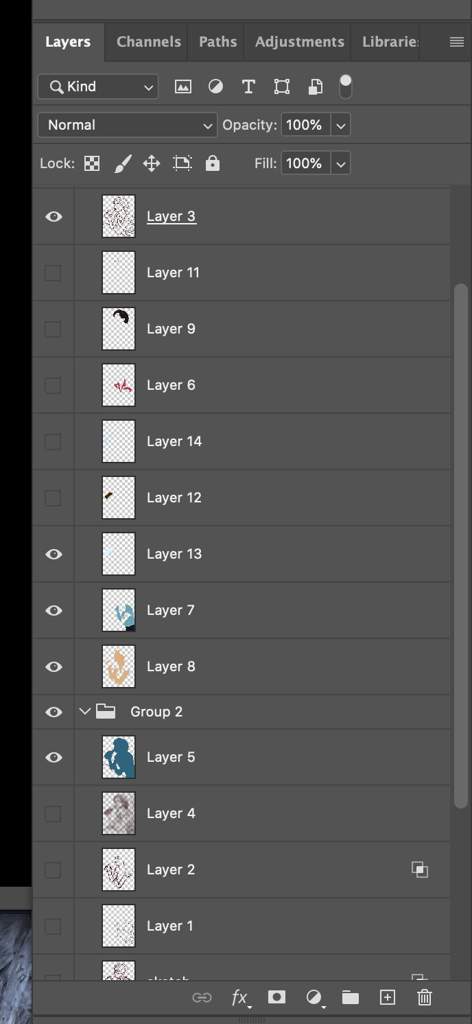Switch to the Channels tab
Viewport: 472px width, 1024px height.
click(148, 42)
